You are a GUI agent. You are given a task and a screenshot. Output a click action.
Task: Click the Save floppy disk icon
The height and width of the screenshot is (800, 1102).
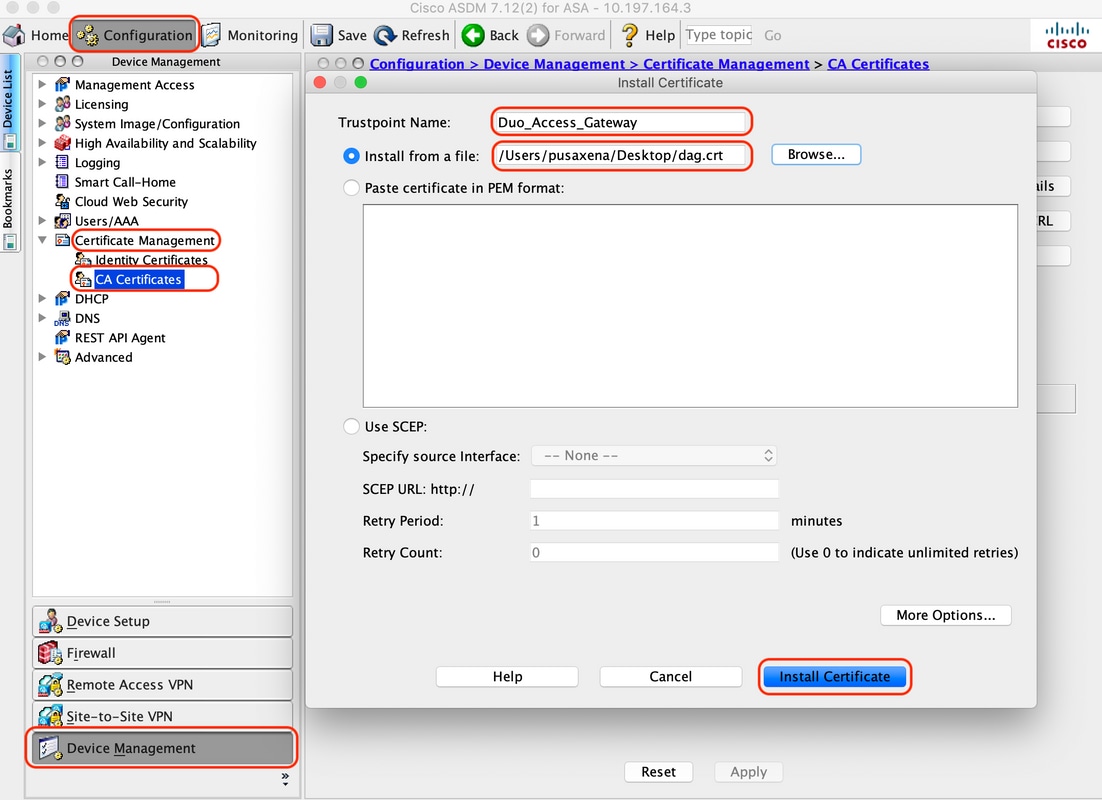coord(321,35)
